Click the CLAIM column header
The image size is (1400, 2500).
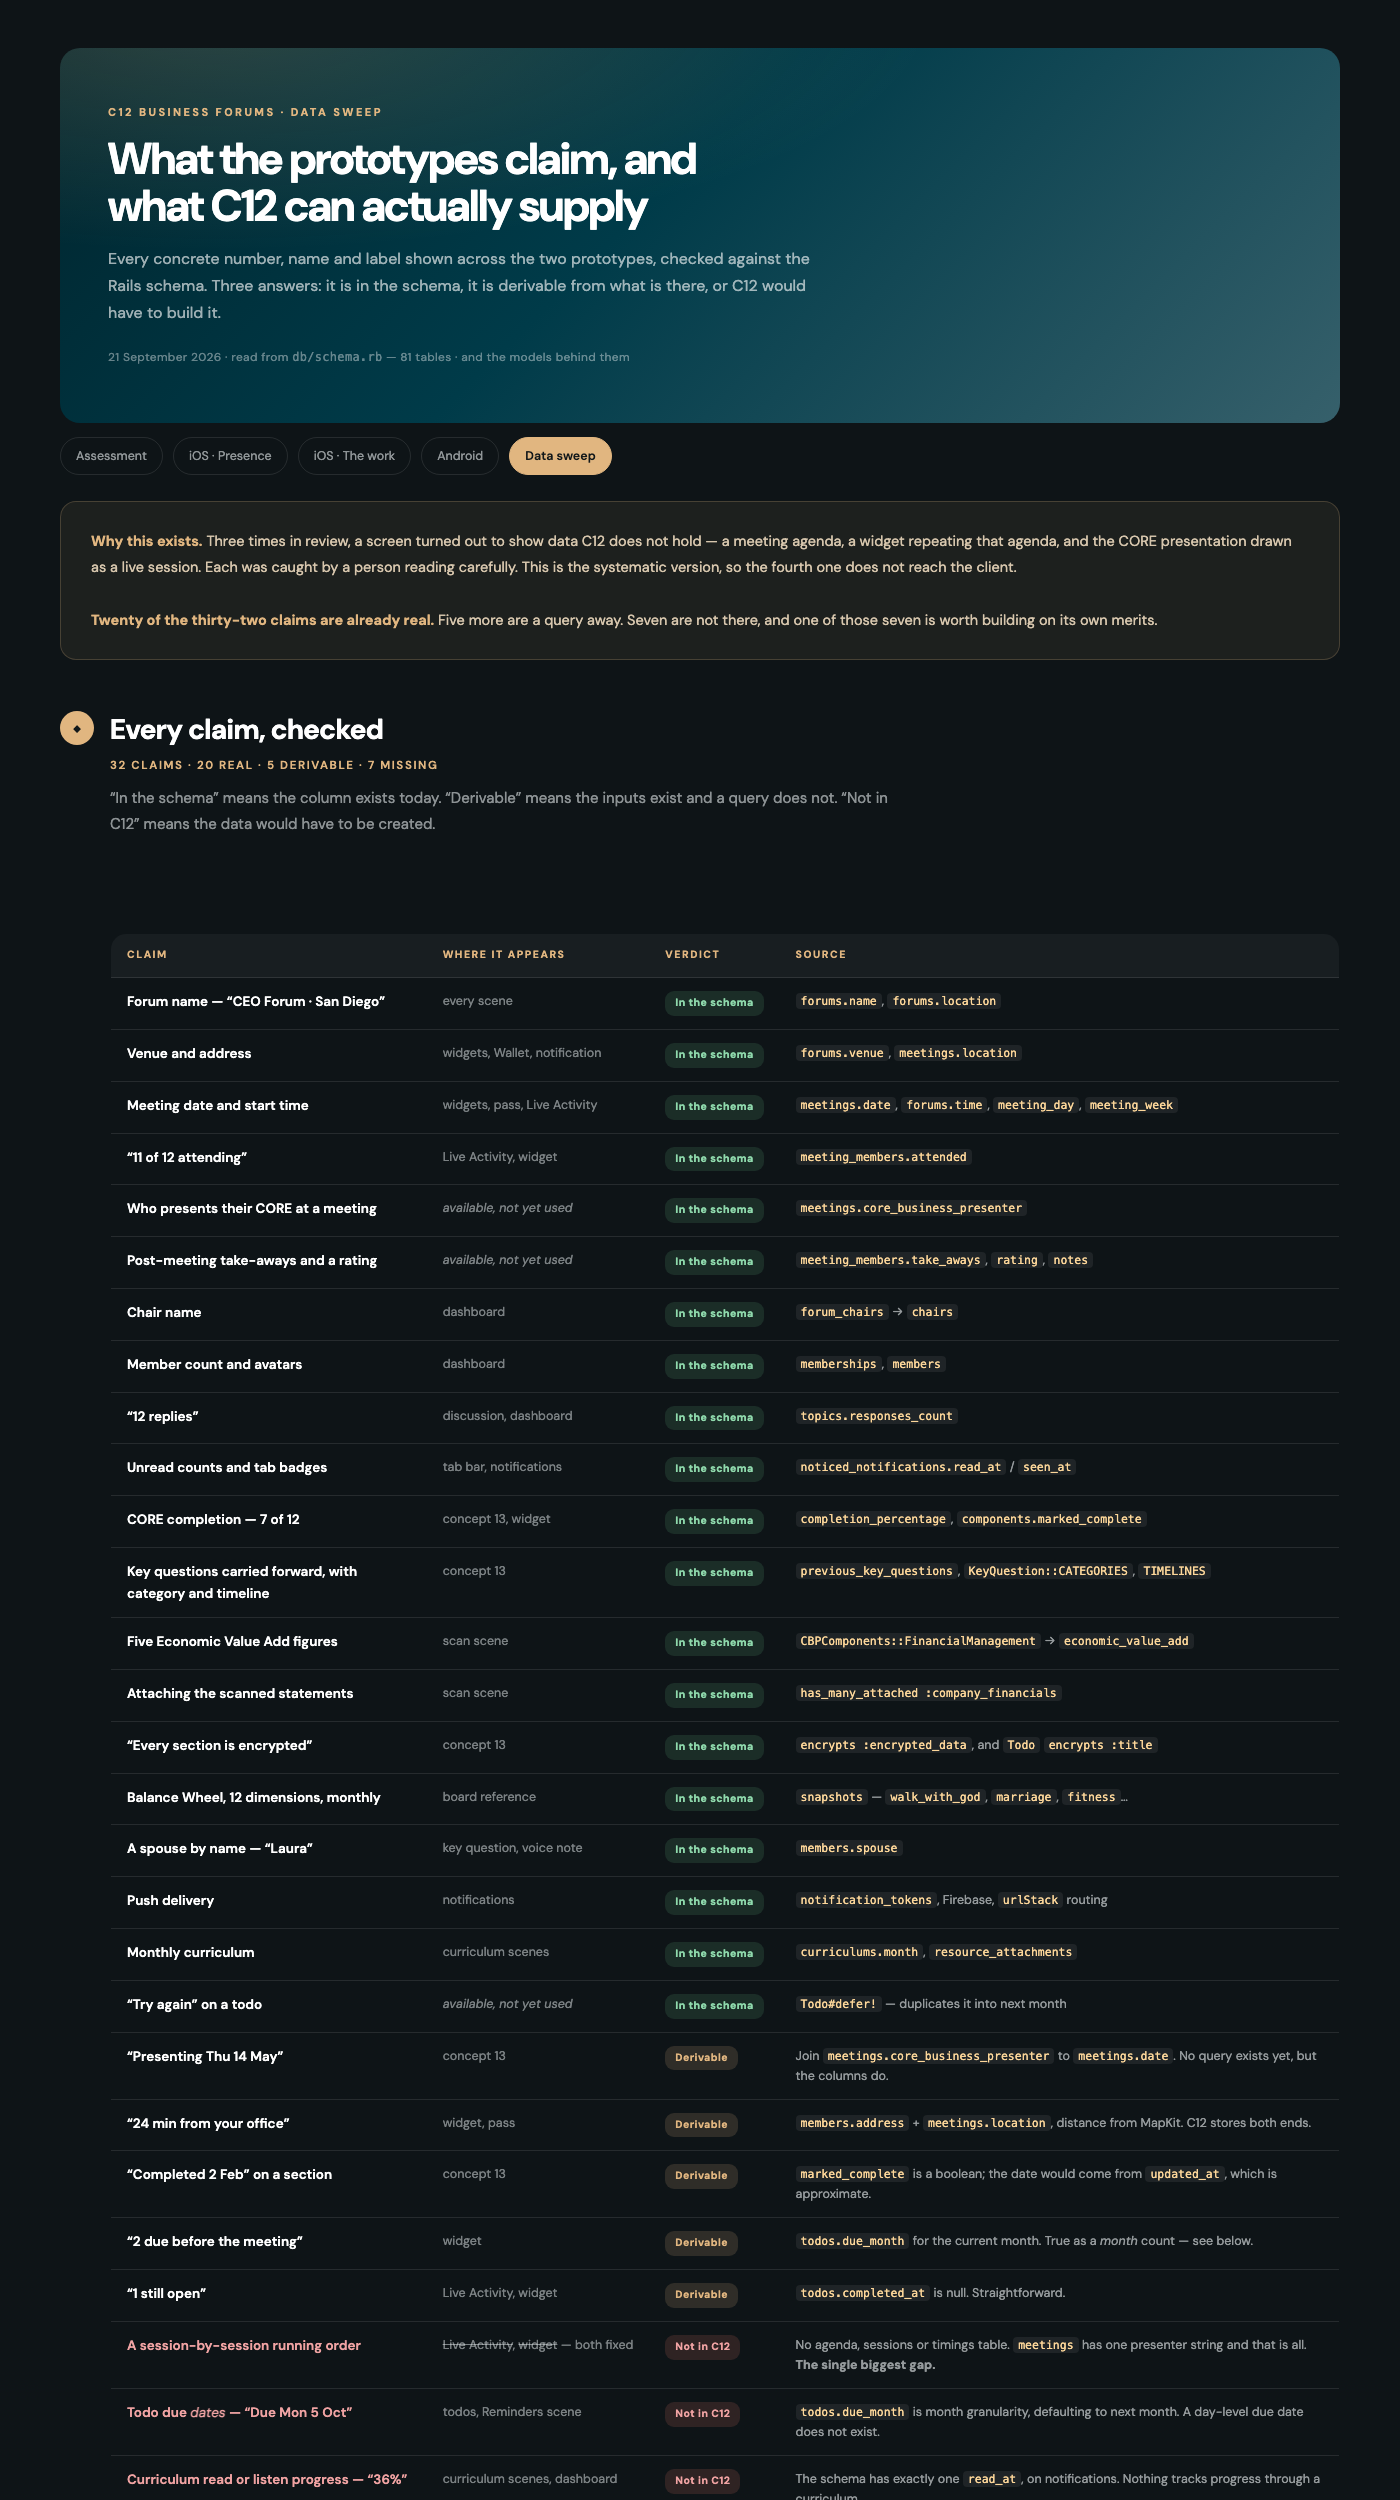click(147, 954)
